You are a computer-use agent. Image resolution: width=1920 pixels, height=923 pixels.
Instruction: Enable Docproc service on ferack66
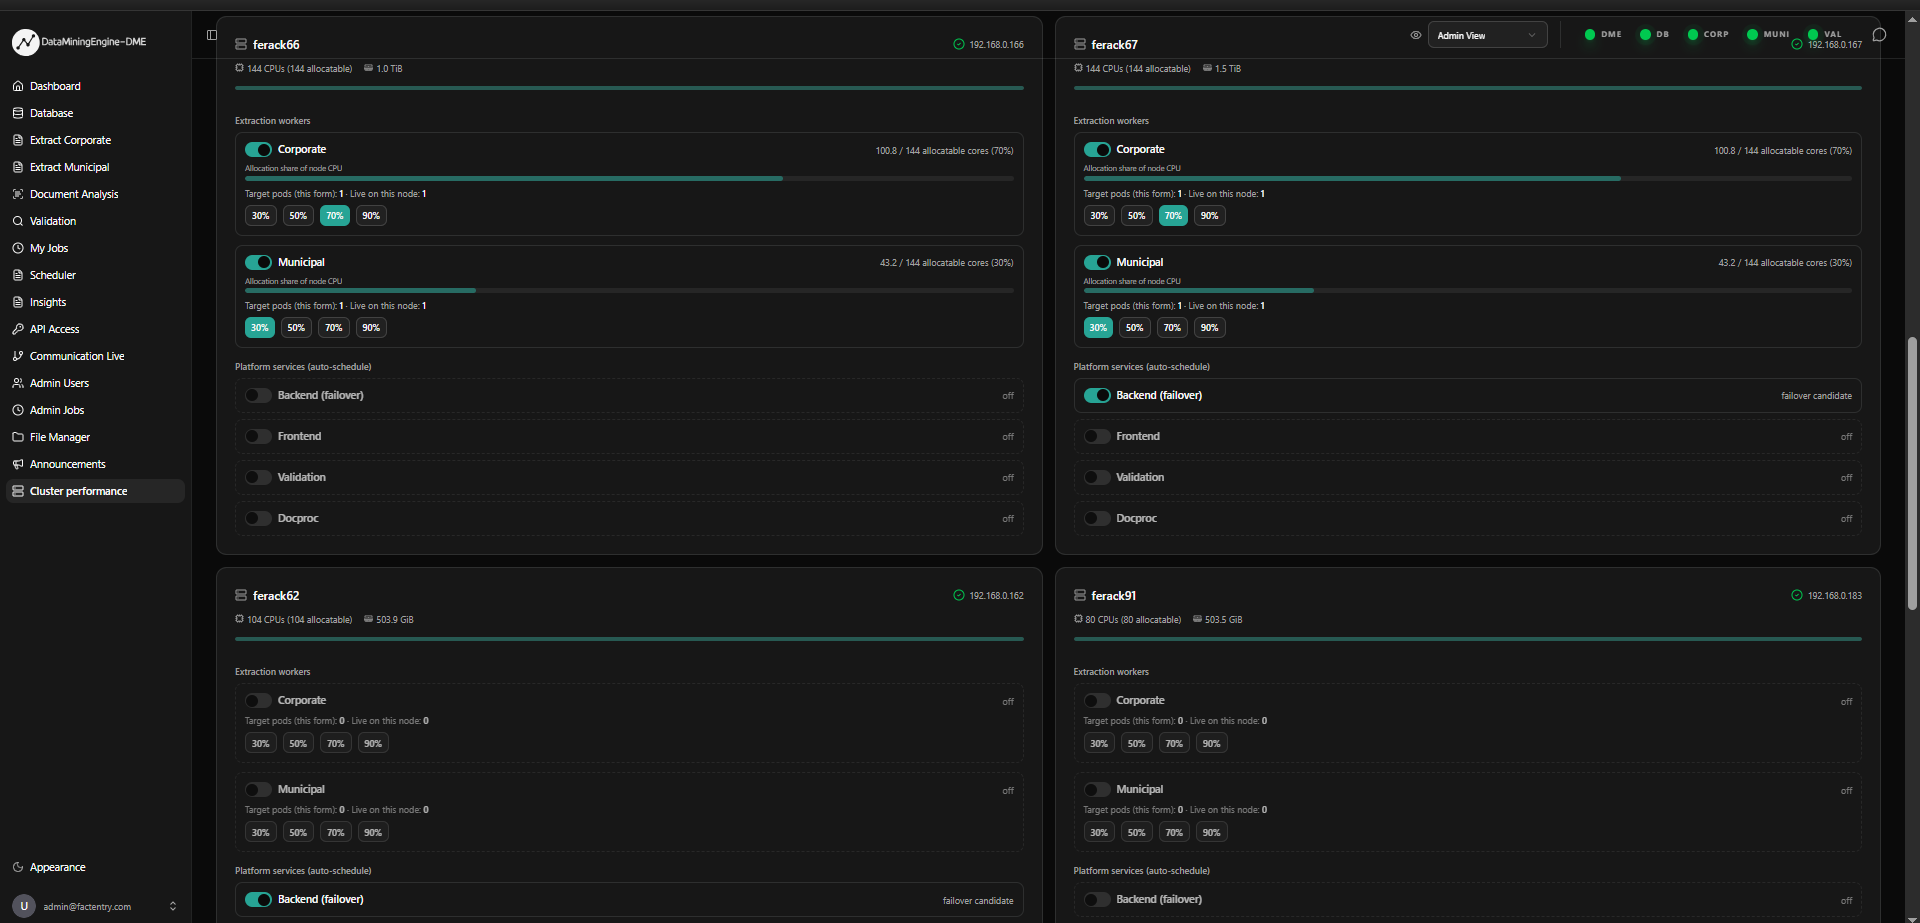(258, 518)
